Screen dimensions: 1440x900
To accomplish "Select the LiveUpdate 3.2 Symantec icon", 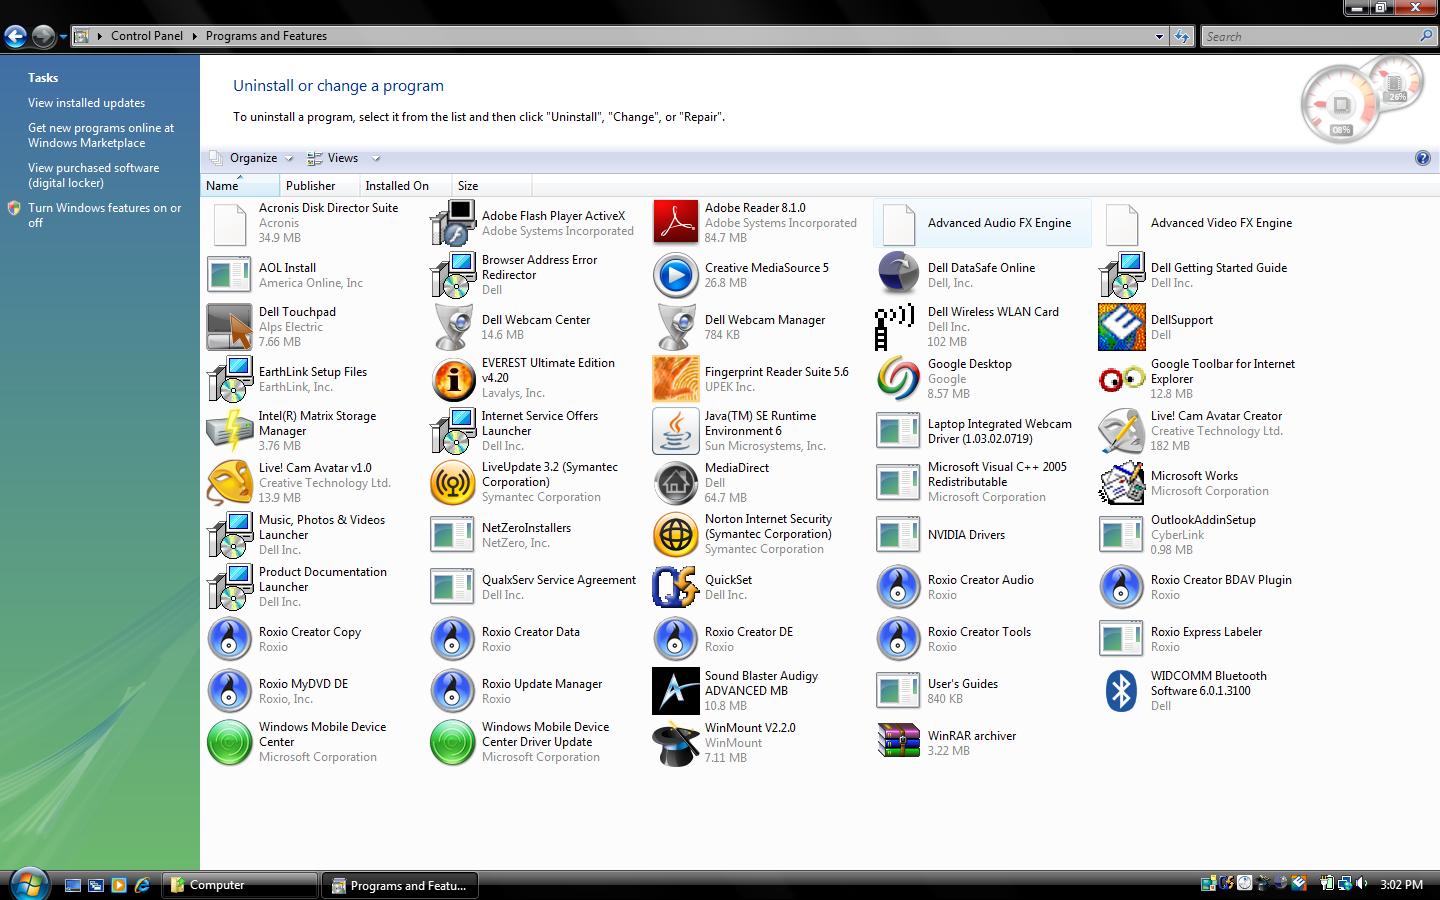I will (x=452, y=483).
